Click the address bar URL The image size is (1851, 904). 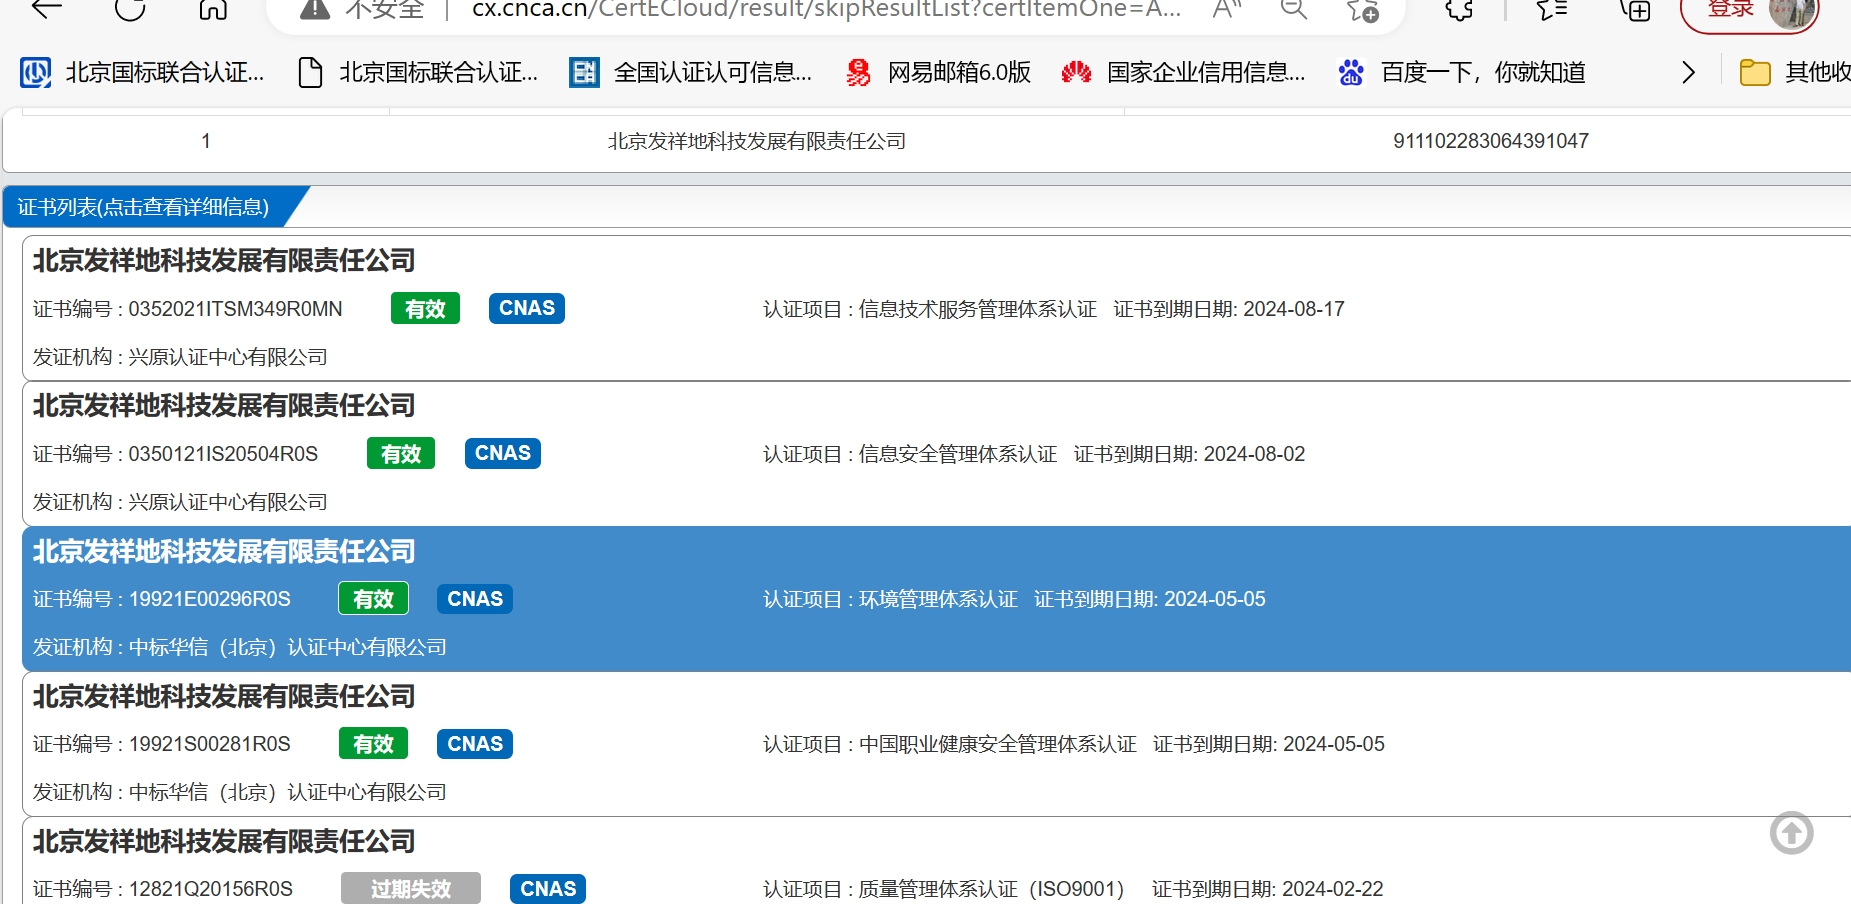pyautogui.click(x=826, y=10)
